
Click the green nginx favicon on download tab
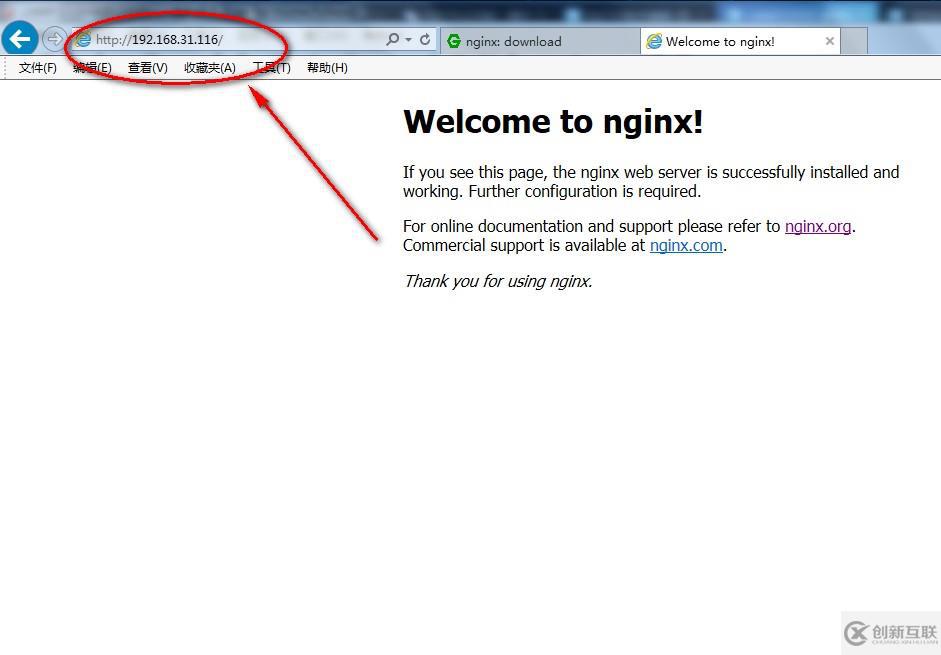(x=456, y=41)
